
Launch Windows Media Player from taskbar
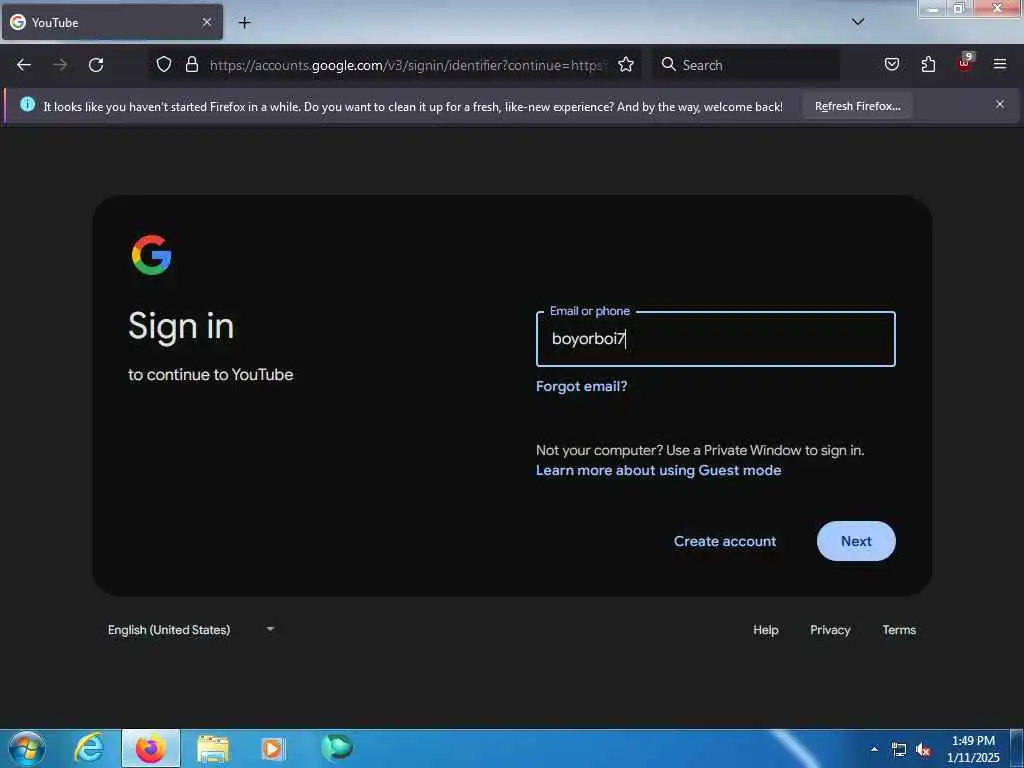[x=273, y=748]
